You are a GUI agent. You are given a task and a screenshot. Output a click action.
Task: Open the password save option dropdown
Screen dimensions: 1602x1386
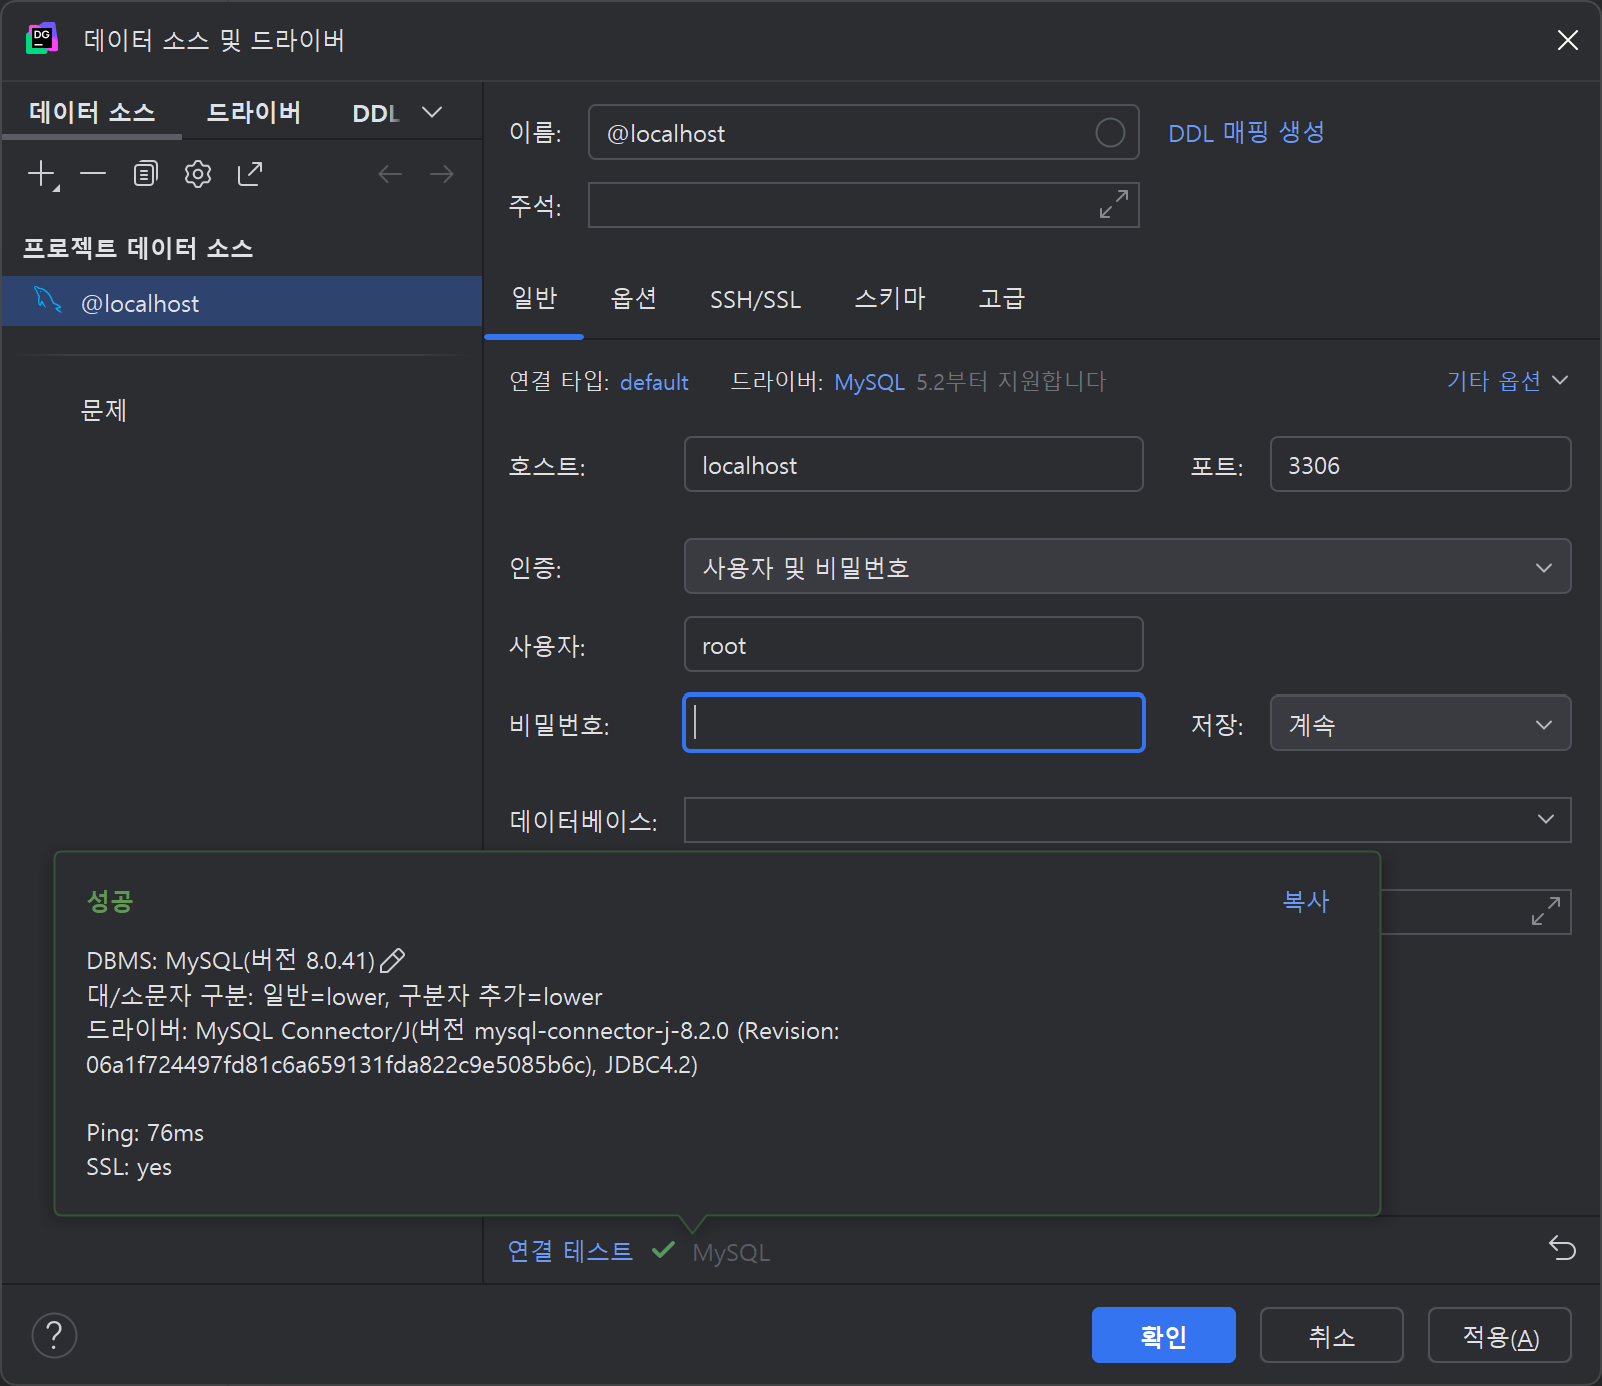click(x=1420, y=723)
